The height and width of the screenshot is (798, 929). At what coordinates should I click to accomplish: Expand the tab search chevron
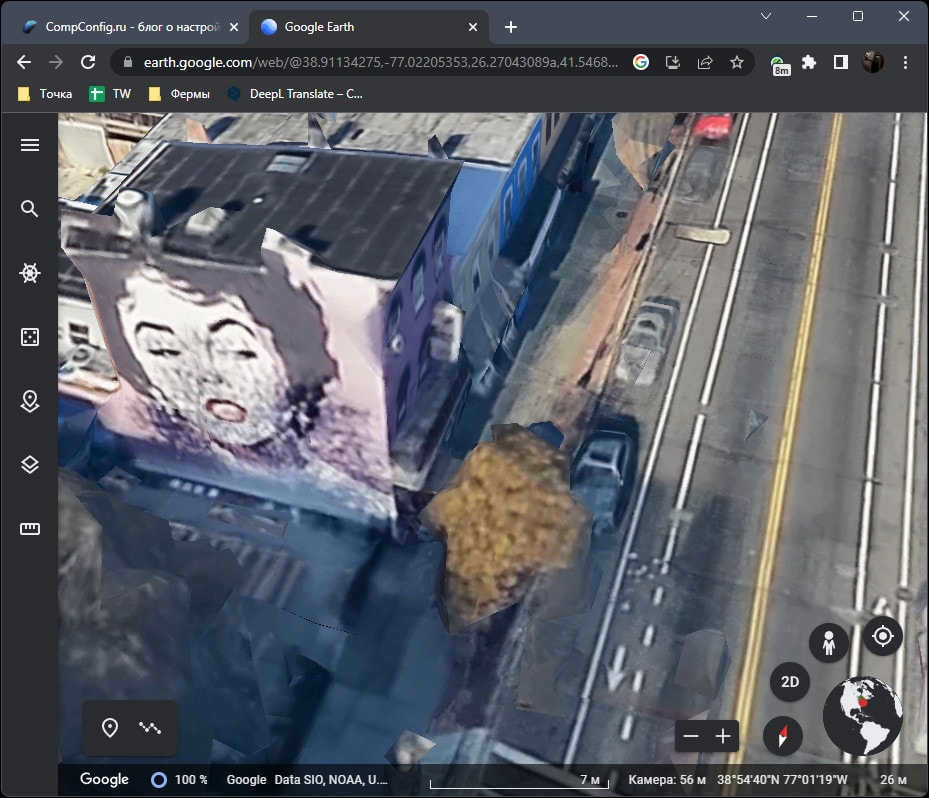pos(766,16)
